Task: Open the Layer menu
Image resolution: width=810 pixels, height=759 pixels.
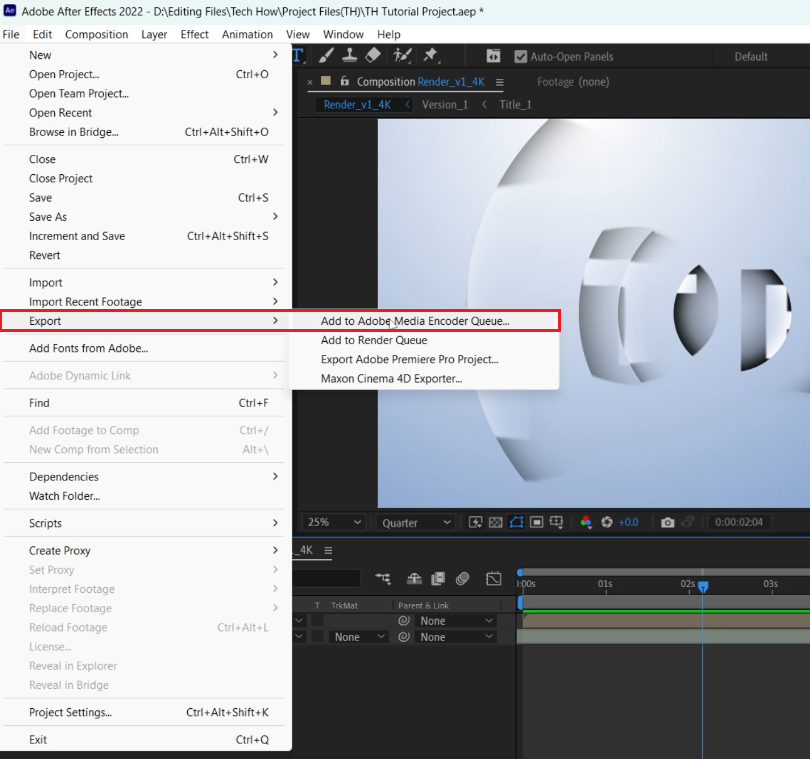Action: (154, 34)
